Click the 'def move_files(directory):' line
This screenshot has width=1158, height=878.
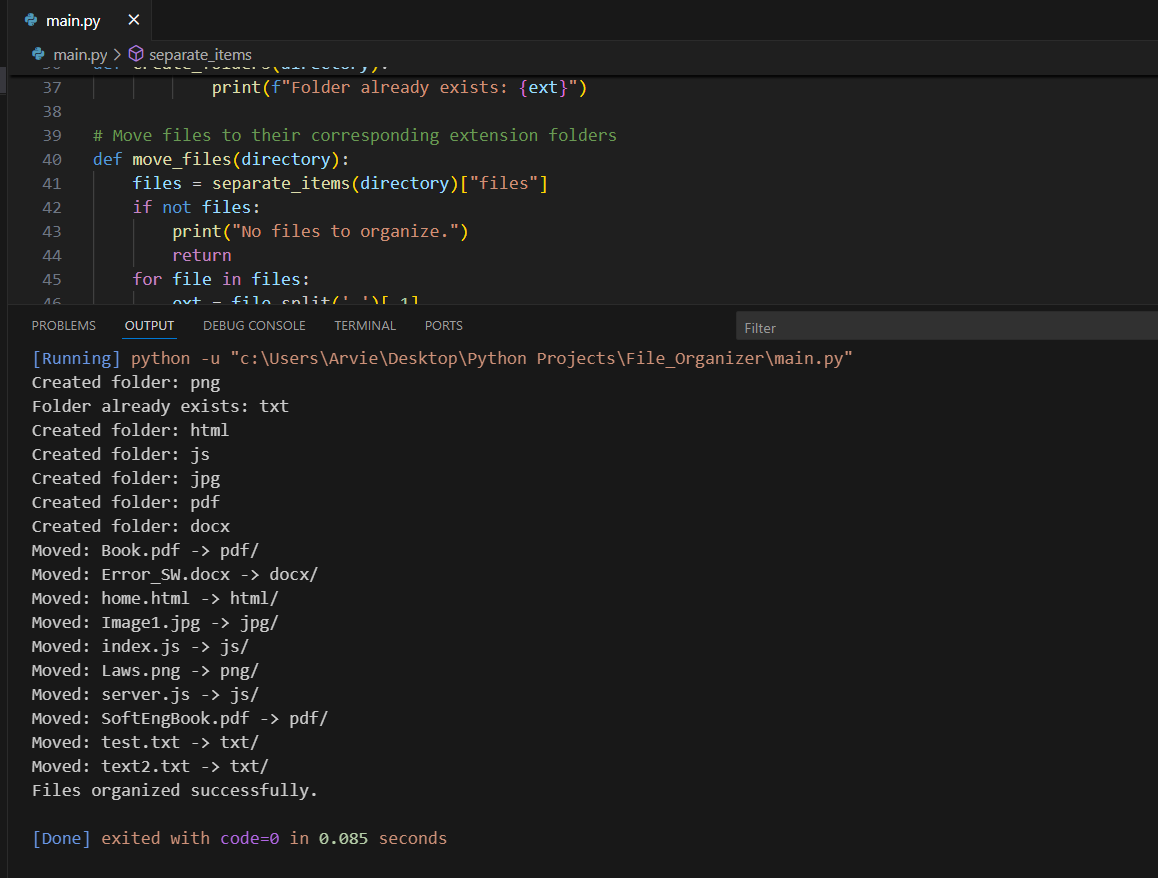221,160
